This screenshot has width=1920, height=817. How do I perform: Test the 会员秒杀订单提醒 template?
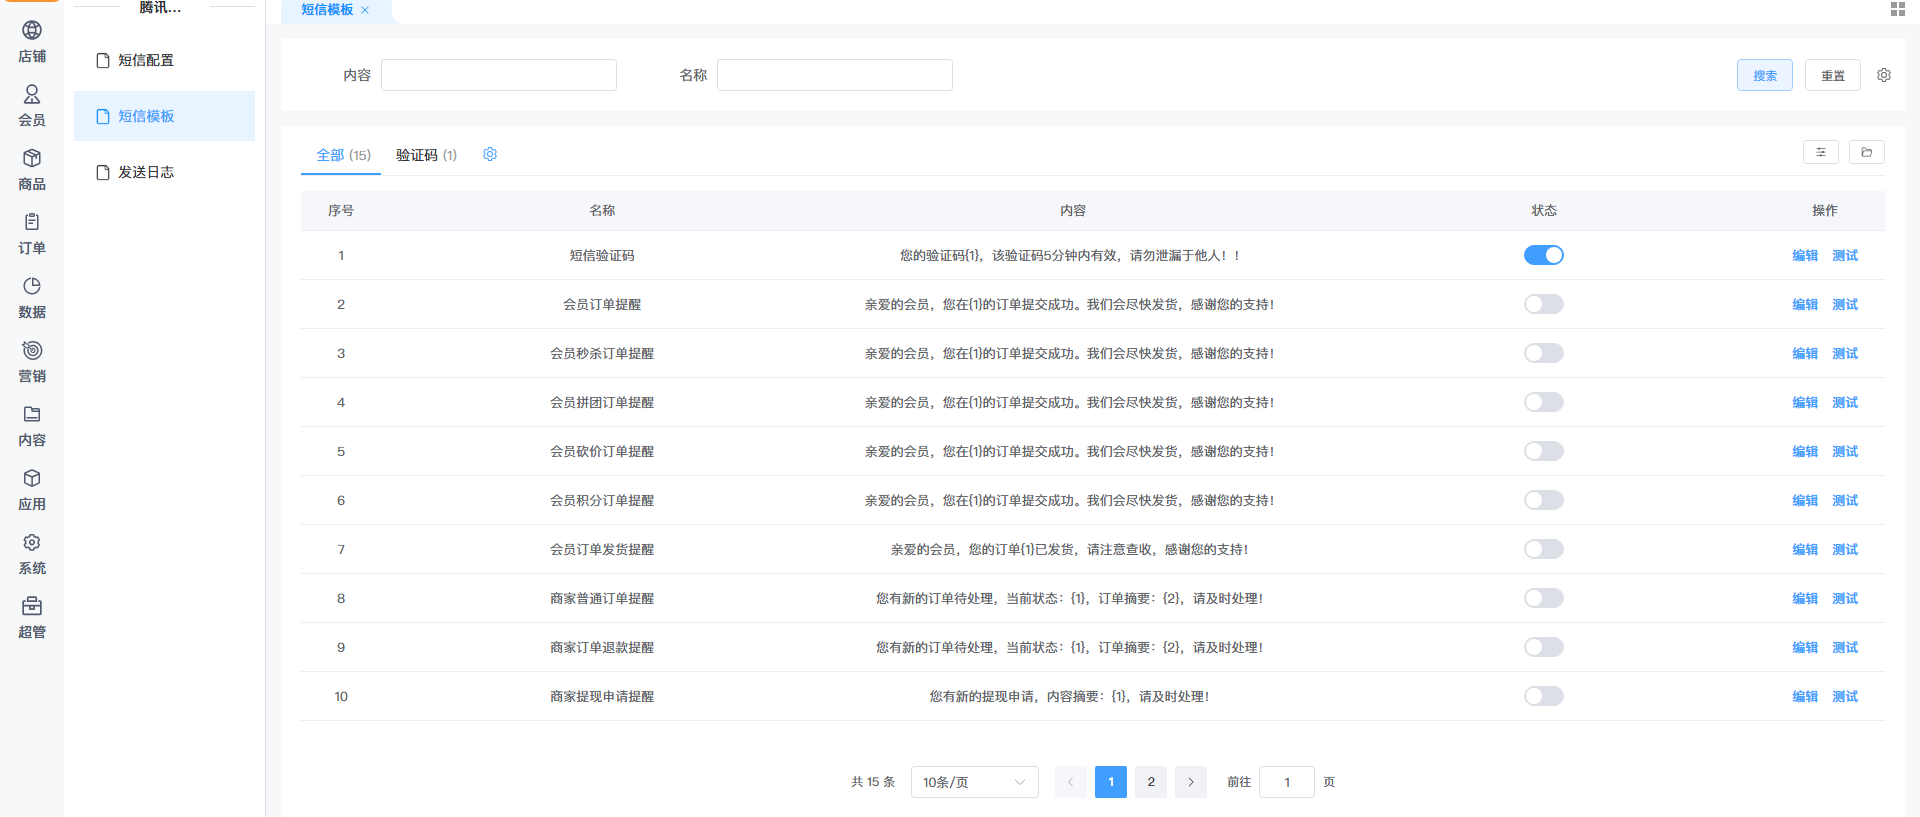(1845, 353)
